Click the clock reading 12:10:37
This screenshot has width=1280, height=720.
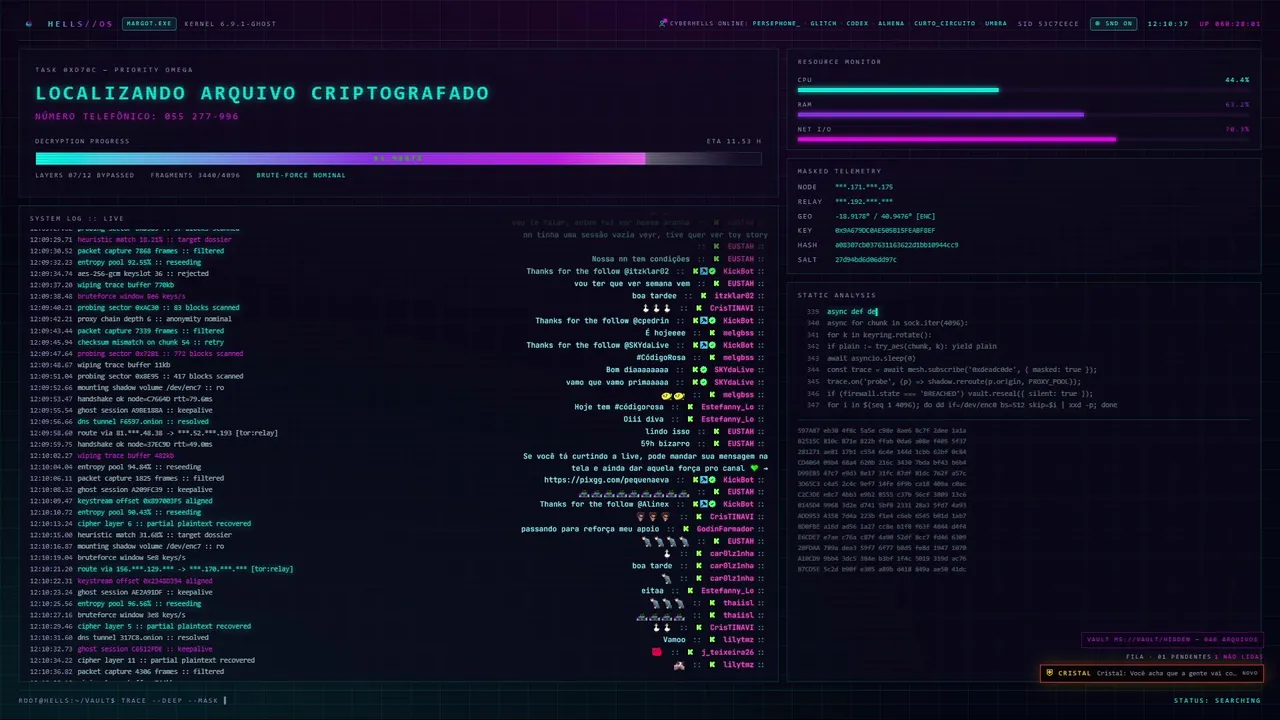click(x=1168, y=23)
